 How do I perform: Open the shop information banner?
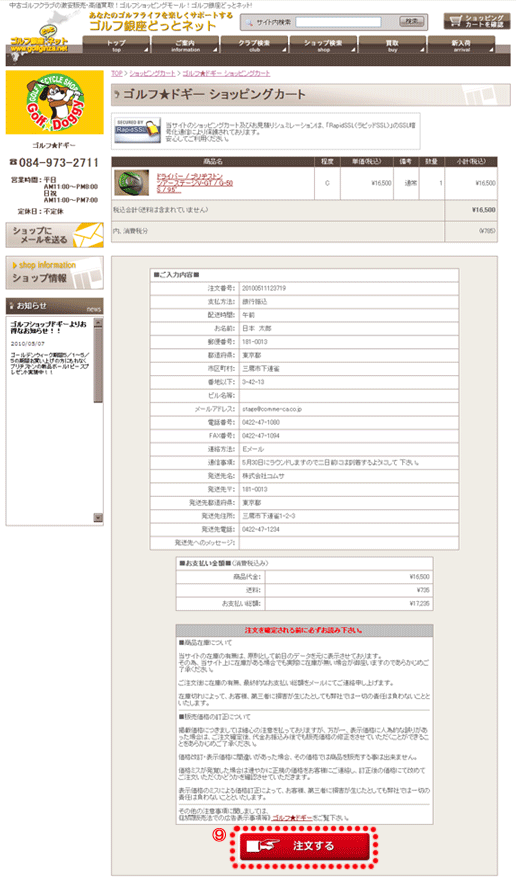tap(54, 273)
